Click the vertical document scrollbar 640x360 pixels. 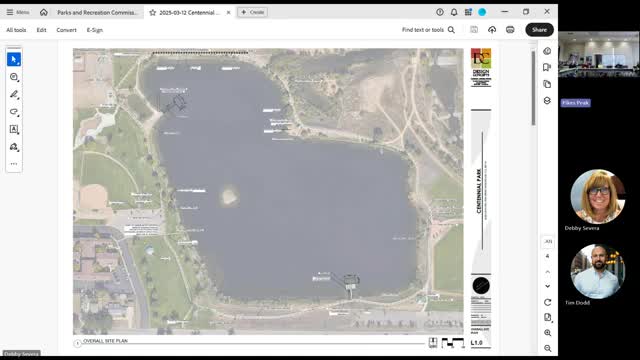pyautogui.click(x=533, y=88)
